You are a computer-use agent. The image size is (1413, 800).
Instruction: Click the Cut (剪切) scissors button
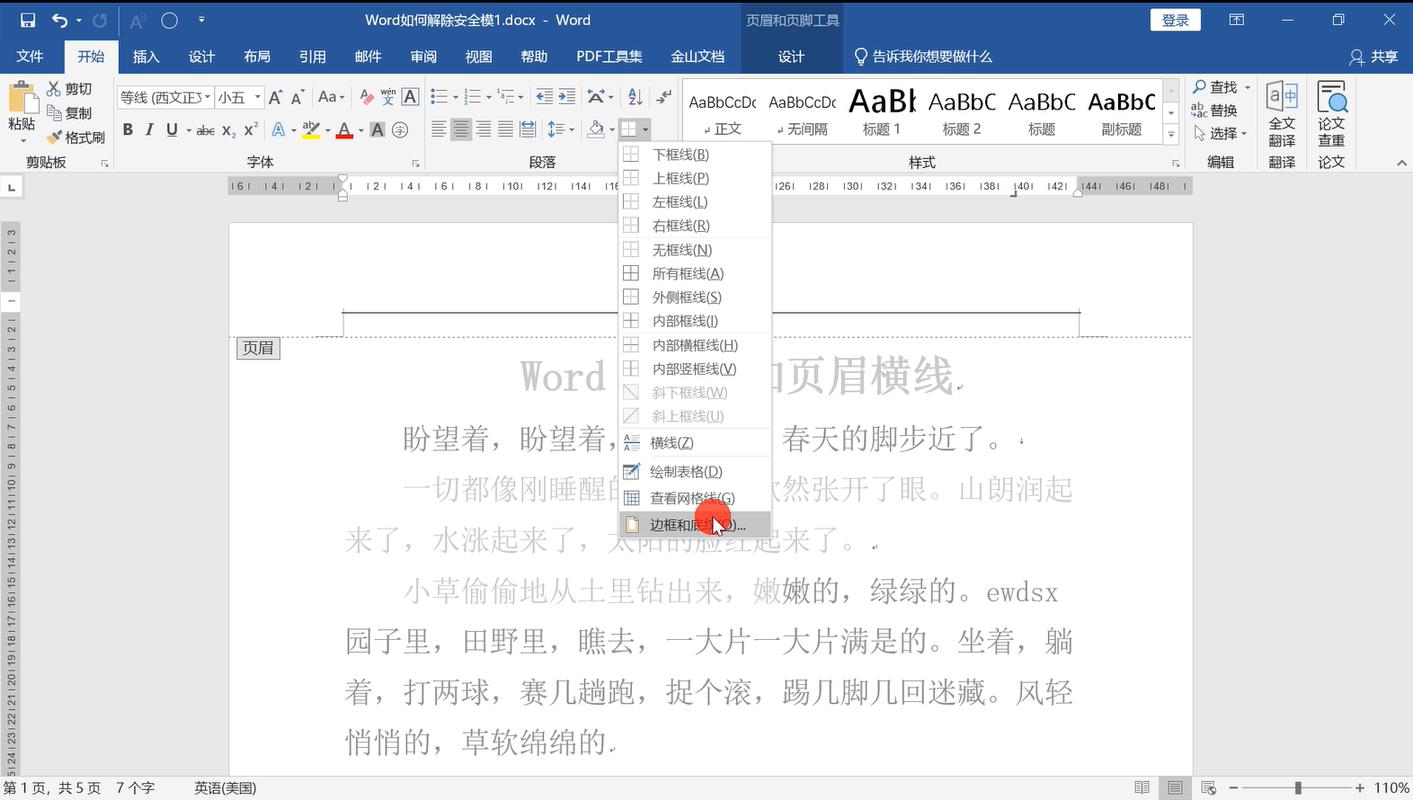pos(68,89)
